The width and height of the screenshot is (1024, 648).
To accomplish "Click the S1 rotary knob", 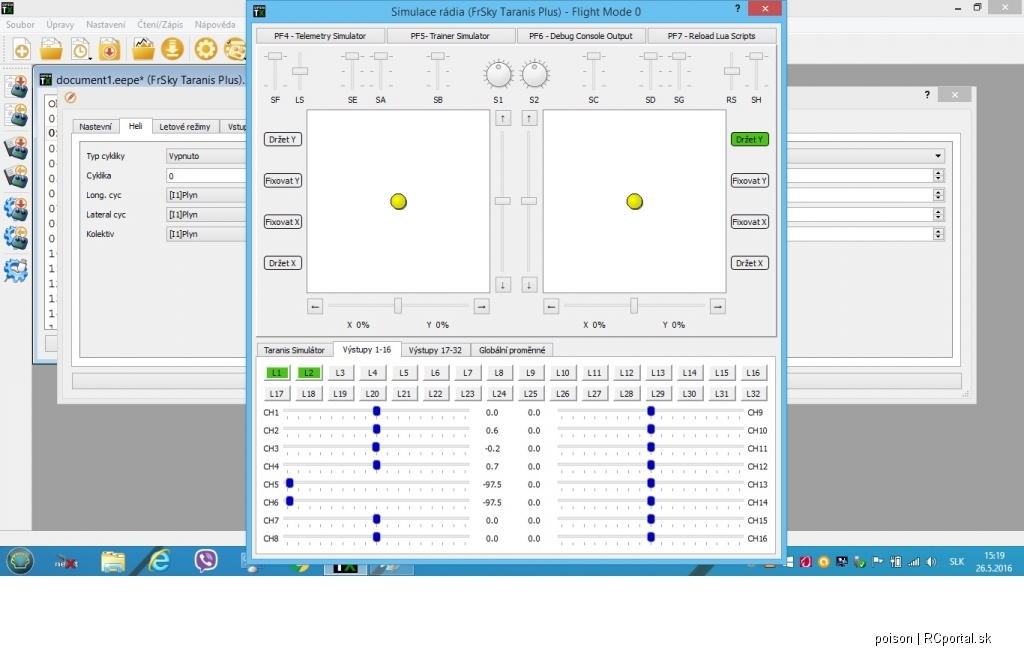I will (x=498, y=74).
